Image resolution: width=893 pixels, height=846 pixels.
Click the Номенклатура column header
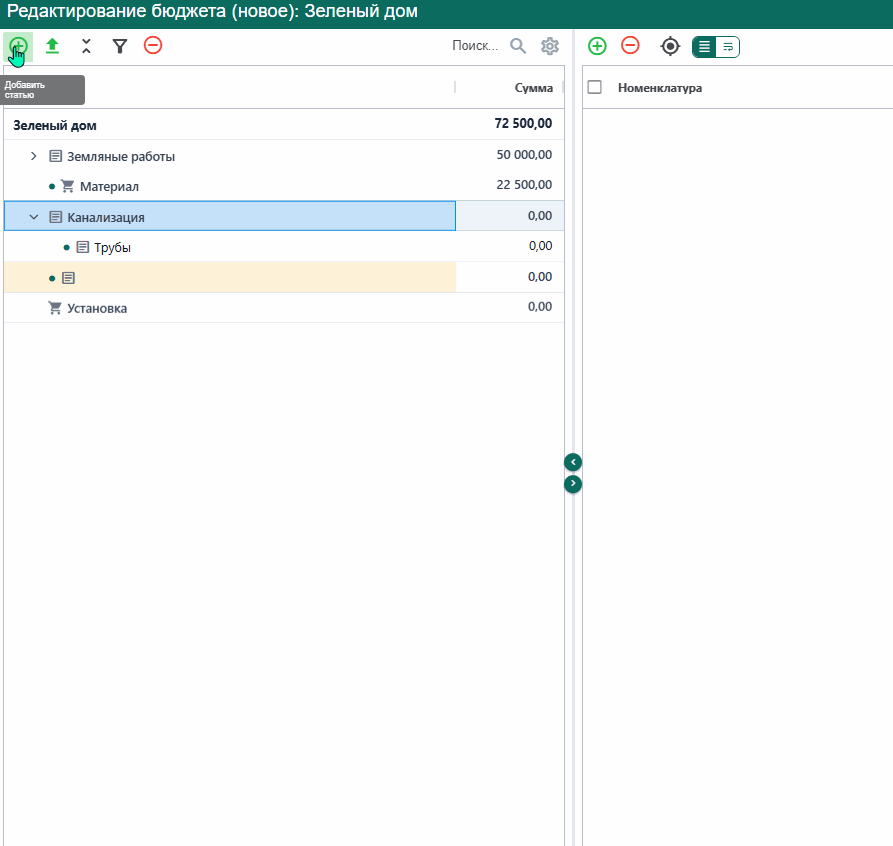pyautogui.click(x=659, y=88)
